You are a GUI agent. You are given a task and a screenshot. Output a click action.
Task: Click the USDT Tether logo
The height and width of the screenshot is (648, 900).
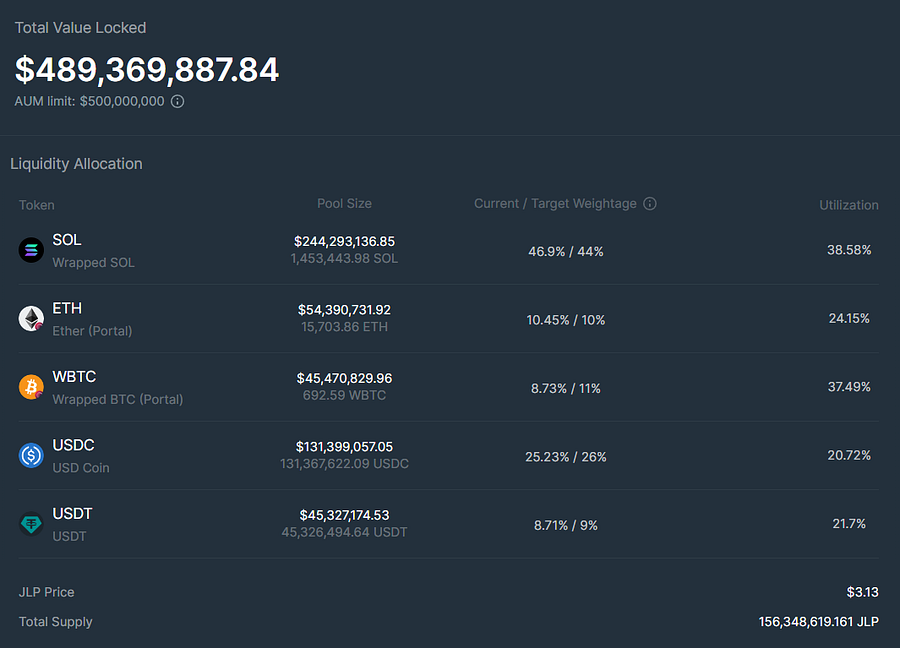click(x=31, y=523)
